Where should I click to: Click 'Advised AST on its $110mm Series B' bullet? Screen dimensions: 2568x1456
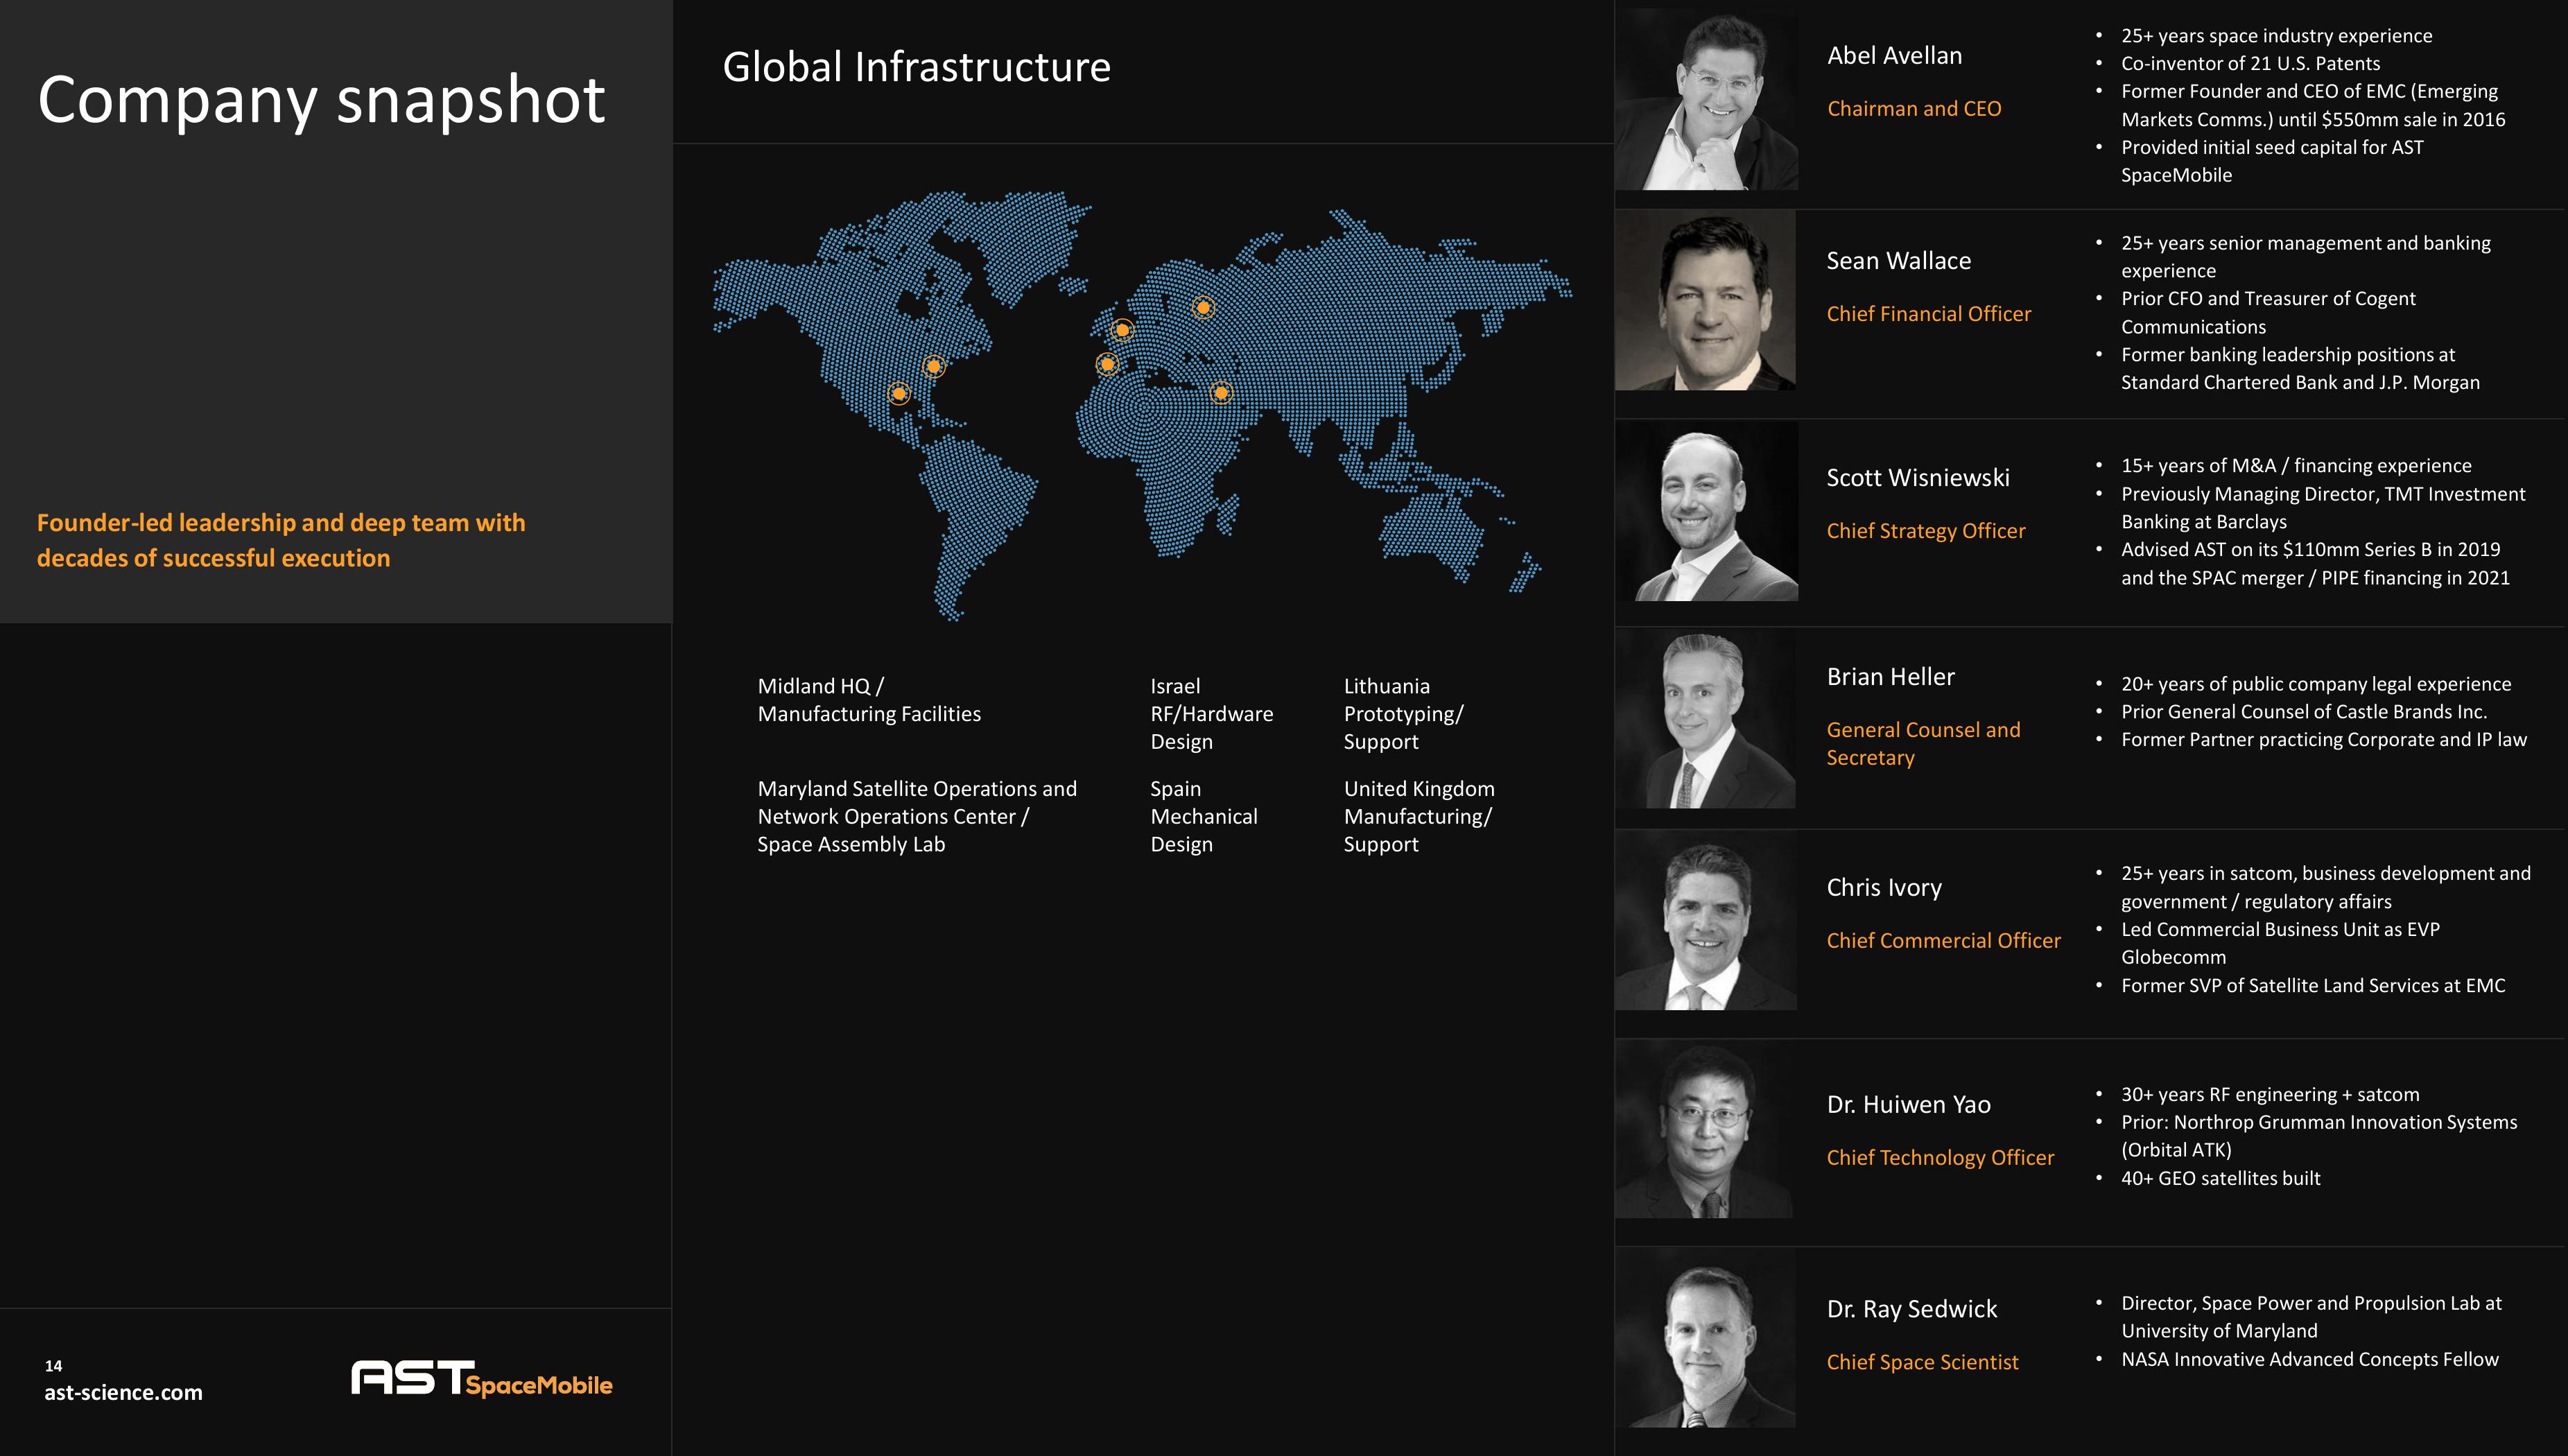(x=2315, y=564)
